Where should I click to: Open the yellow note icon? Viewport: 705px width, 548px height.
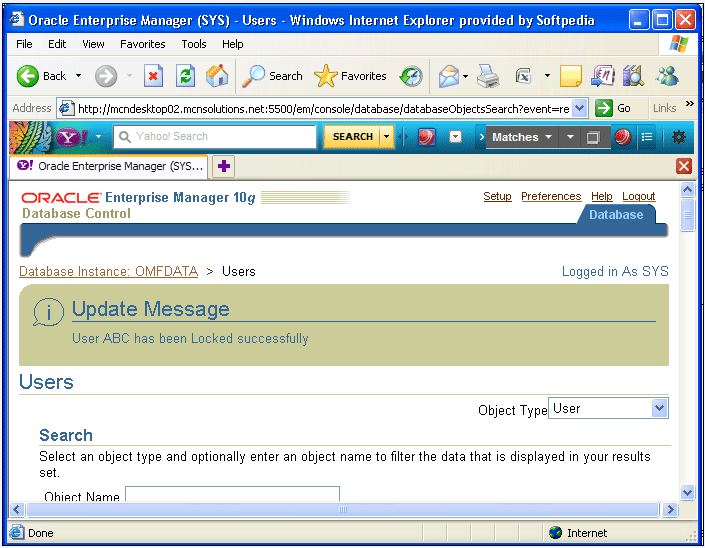[571, 76]
